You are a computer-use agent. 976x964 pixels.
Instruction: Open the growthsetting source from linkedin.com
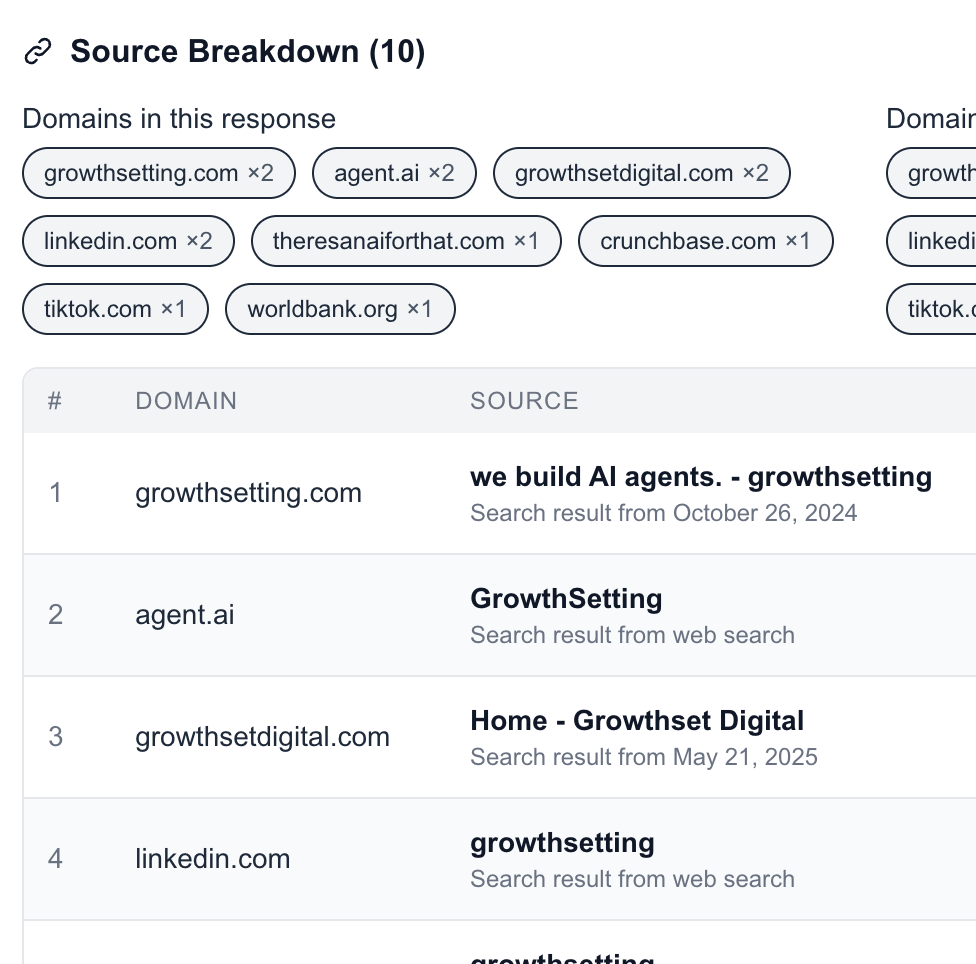click(562, 843)
